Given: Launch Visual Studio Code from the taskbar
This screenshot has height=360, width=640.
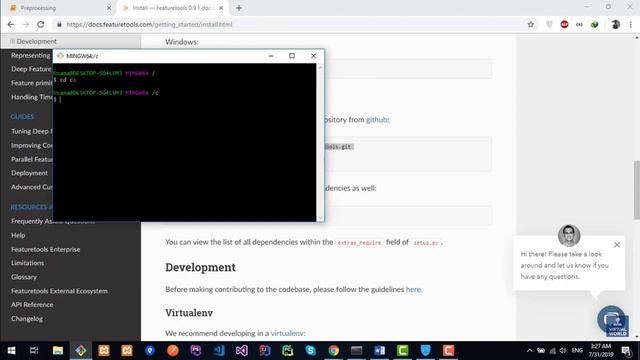Looking at the screenshot, I should pyautogui.click(x=219, y=351).
